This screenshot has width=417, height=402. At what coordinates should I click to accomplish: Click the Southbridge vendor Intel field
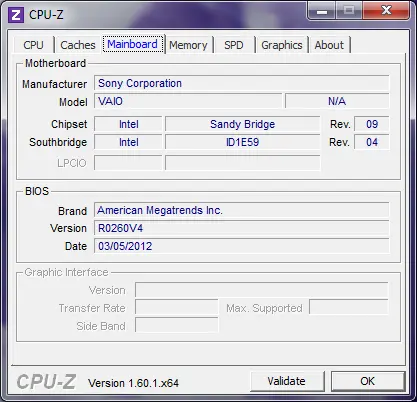(128, 142)
